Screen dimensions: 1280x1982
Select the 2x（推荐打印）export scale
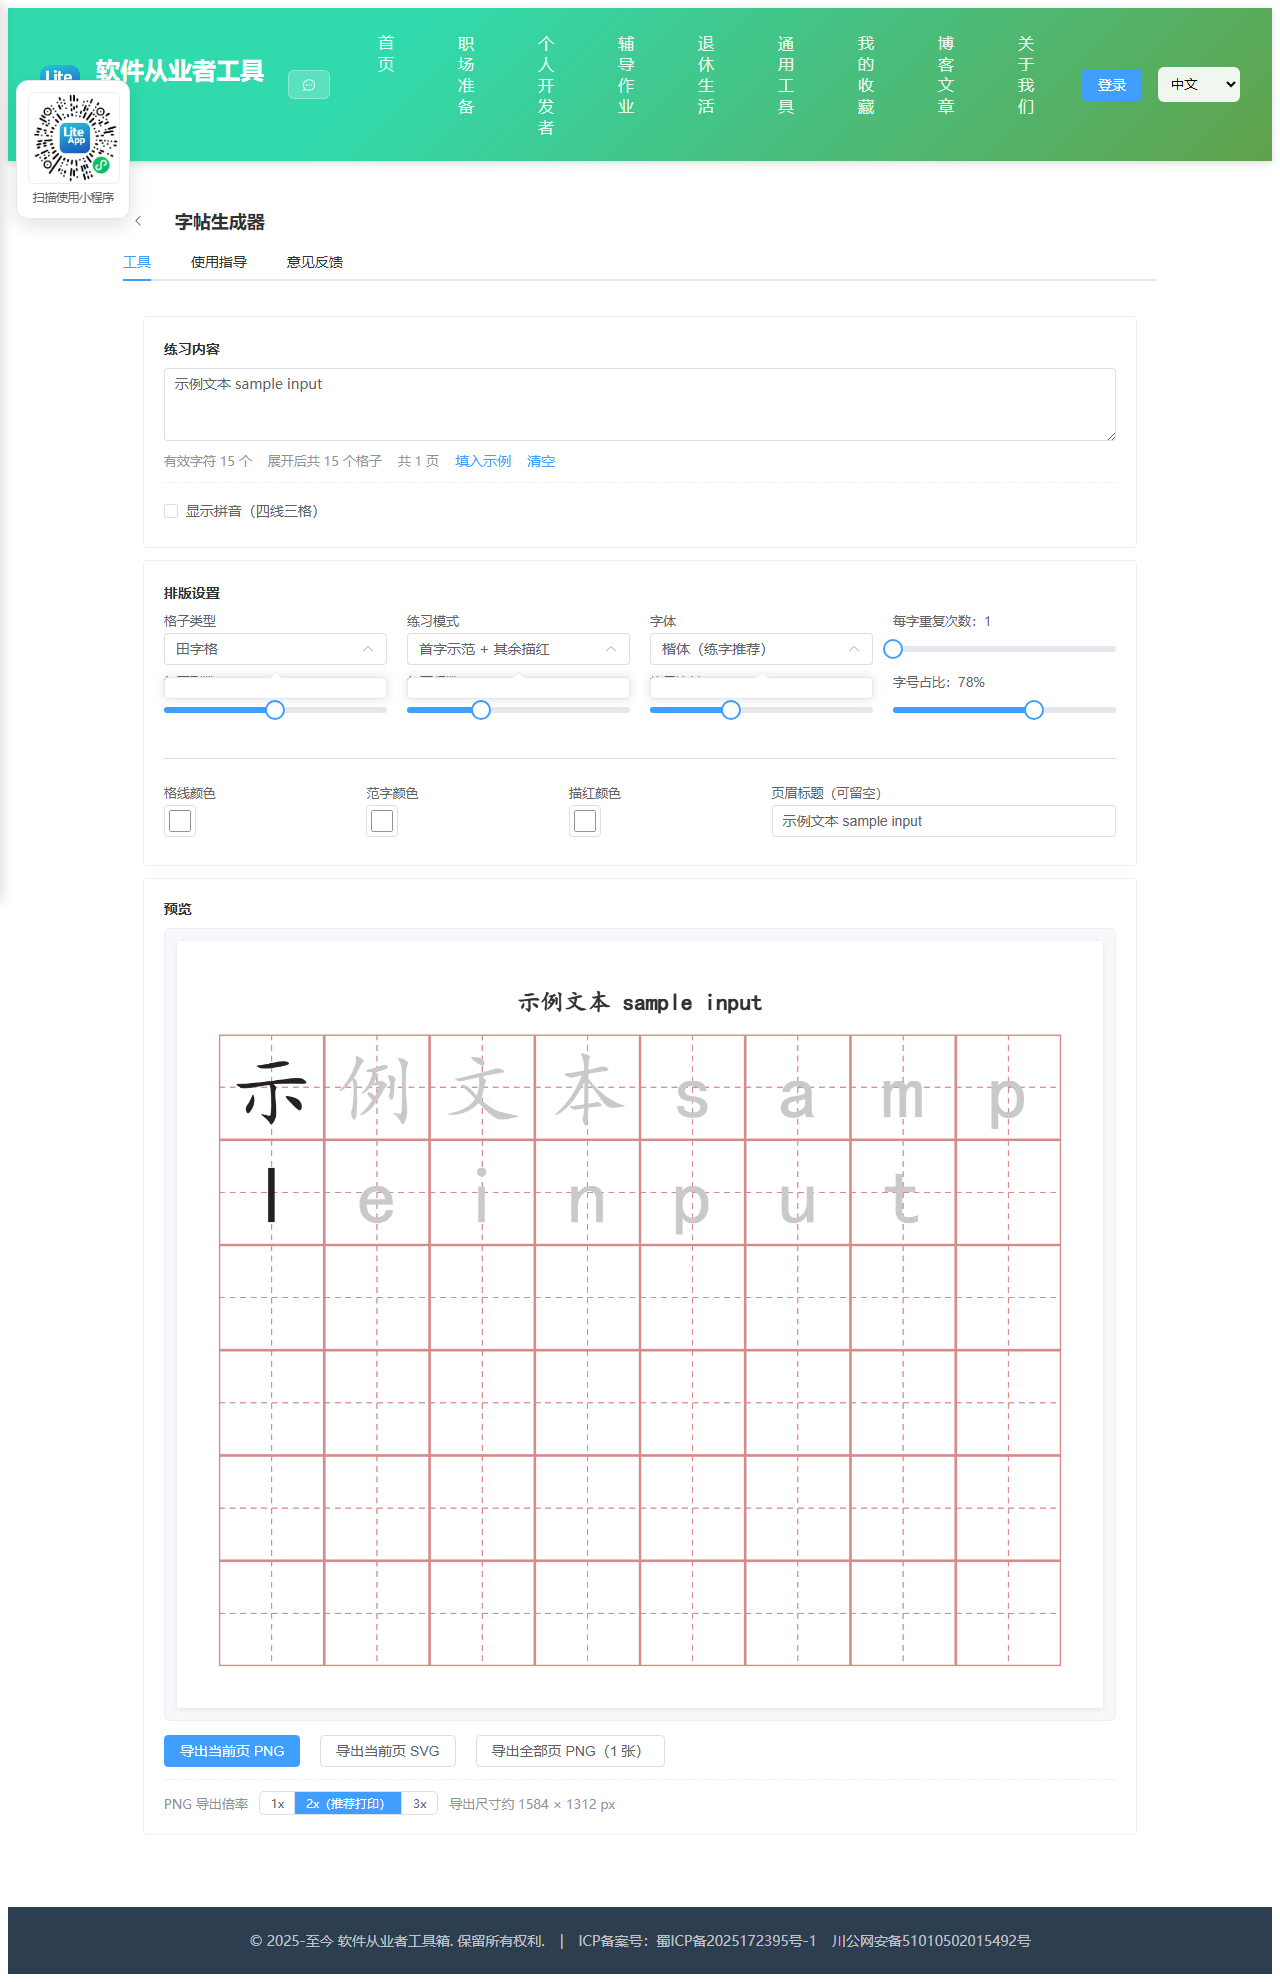pos(347,1804)
